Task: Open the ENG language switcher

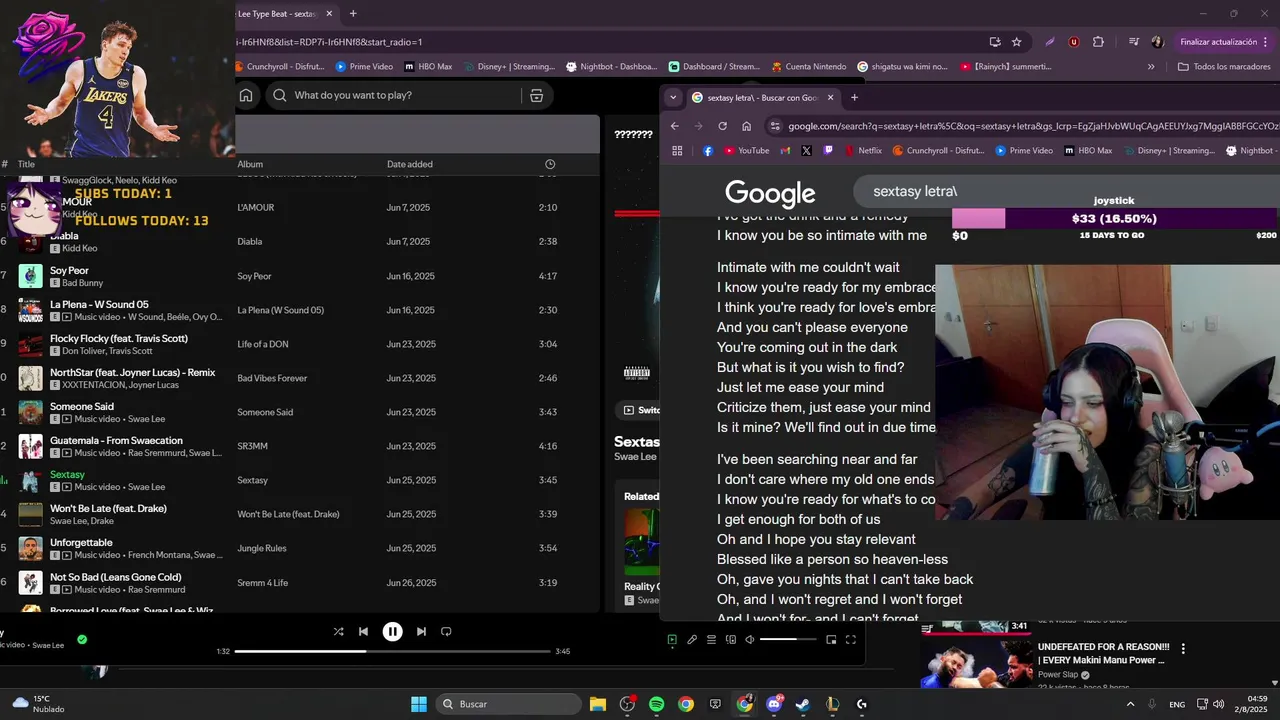Action: [1177, 704]
